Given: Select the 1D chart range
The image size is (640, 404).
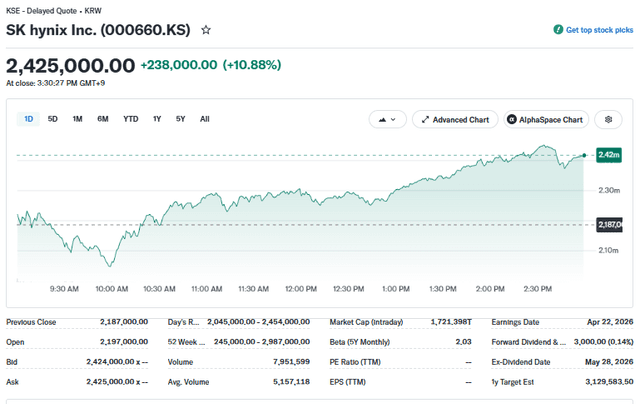Looking at the screenshot, I should [x=28, y=119].
